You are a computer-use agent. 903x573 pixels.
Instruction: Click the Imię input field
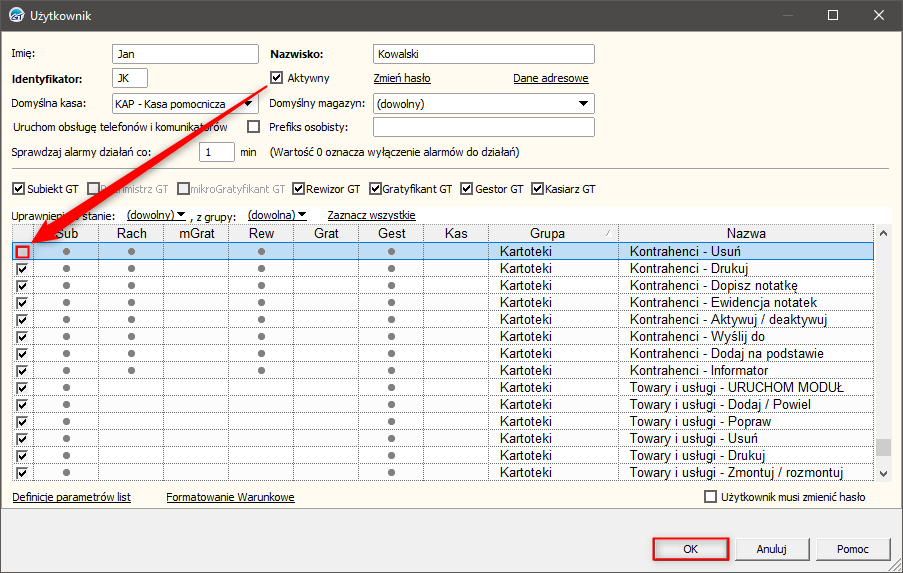point(185,54)
